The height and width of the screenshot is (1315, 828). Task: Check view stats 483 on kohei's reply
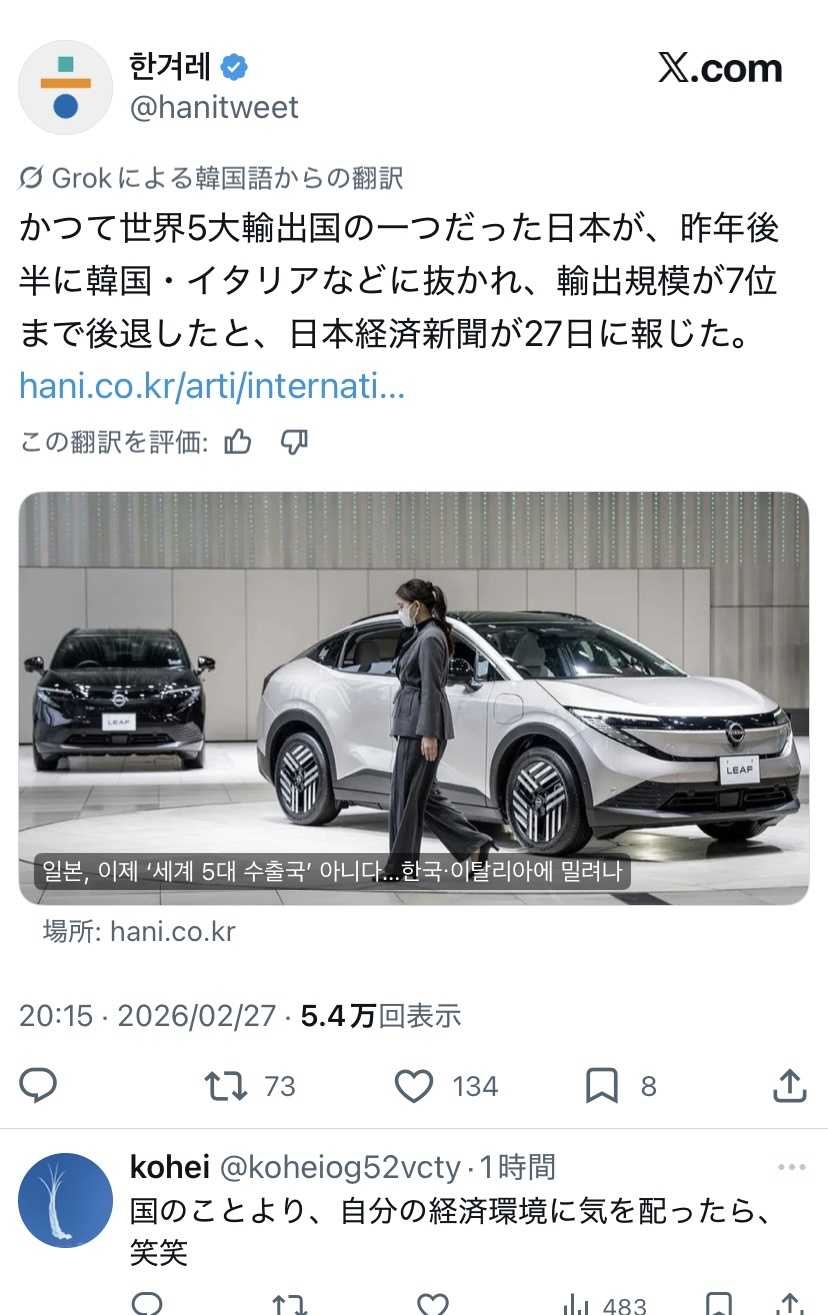pyautogui.click(x=604, y=1305)
